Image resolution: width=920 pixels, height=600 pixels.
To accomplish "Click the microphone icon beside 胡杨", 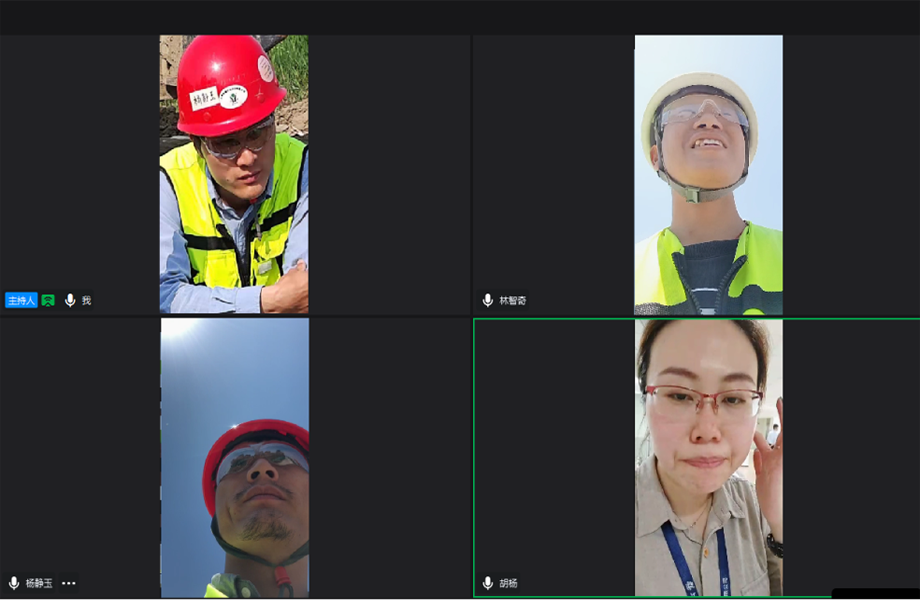I will (x=488, y=583).
